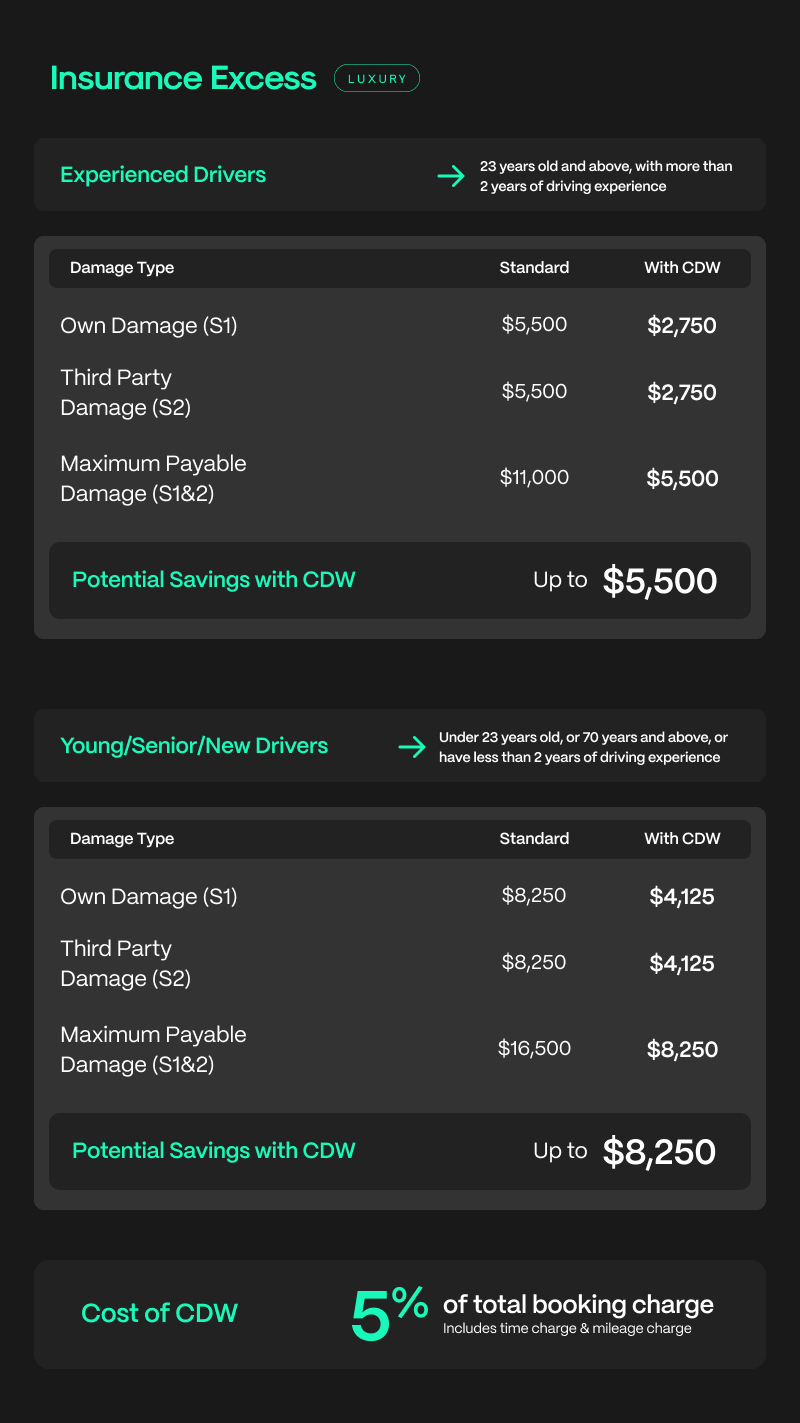Click Potential Savings with CDW in first table
This screenshot has height=1423, width=800.
point(214,580)
